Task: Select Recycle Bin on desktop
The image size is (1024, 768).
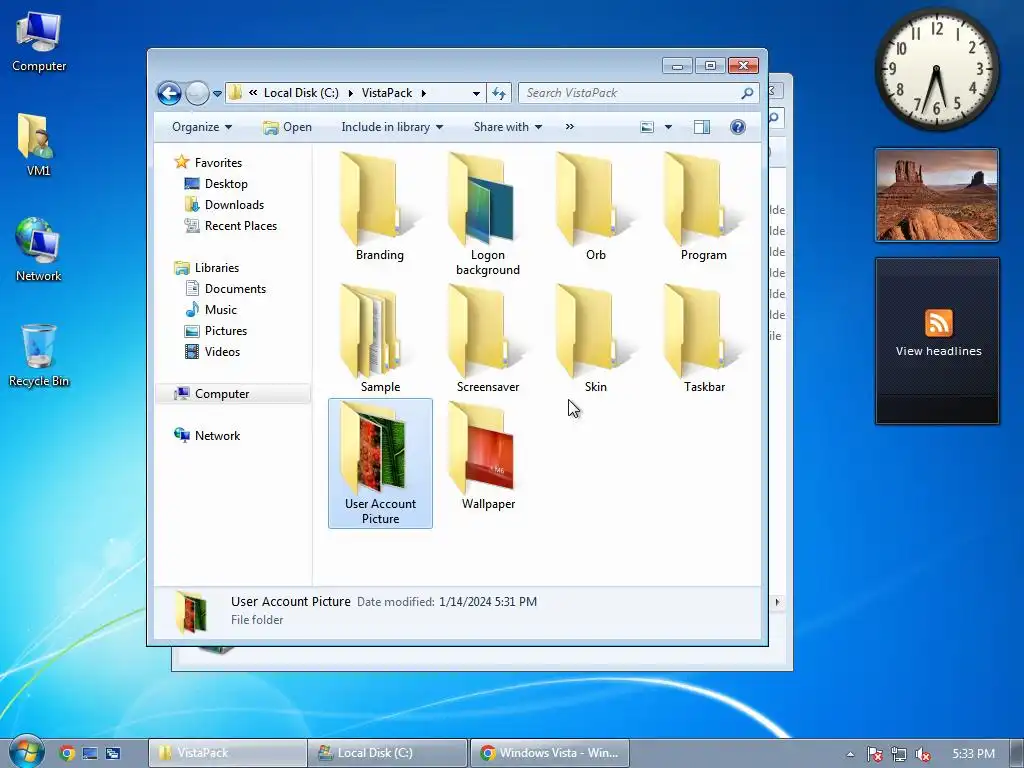Action: [39, 356]
